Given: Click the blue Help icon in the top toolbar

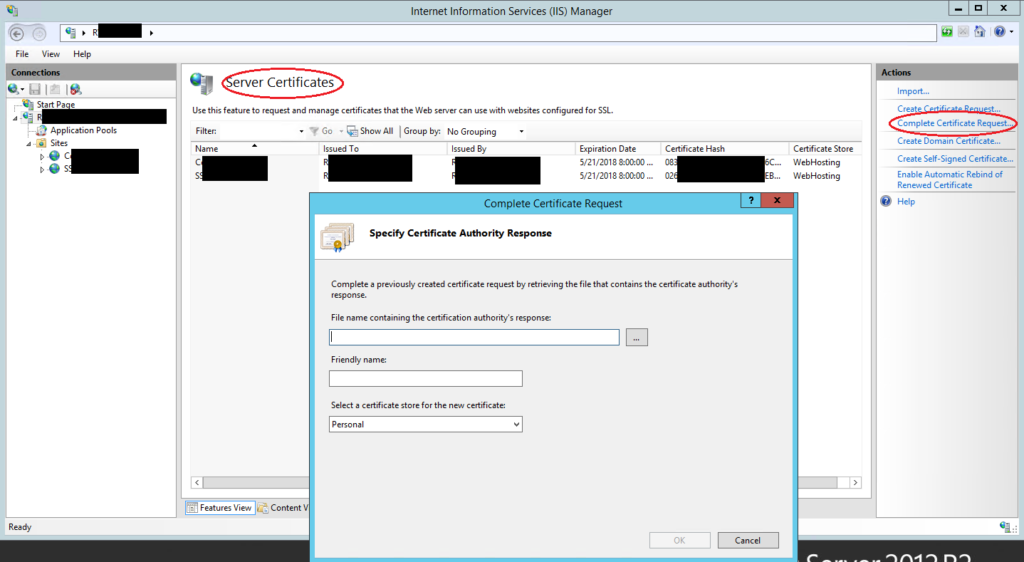Looking at the screenshot, I should pos(1000,31).
